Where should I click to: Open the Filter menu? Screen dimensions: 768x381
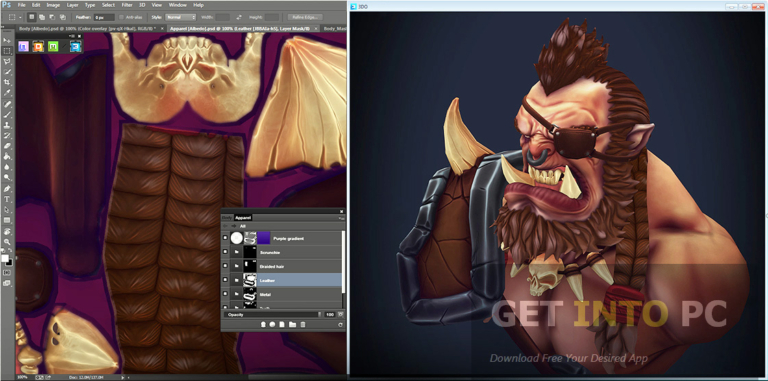pos(127,5)
